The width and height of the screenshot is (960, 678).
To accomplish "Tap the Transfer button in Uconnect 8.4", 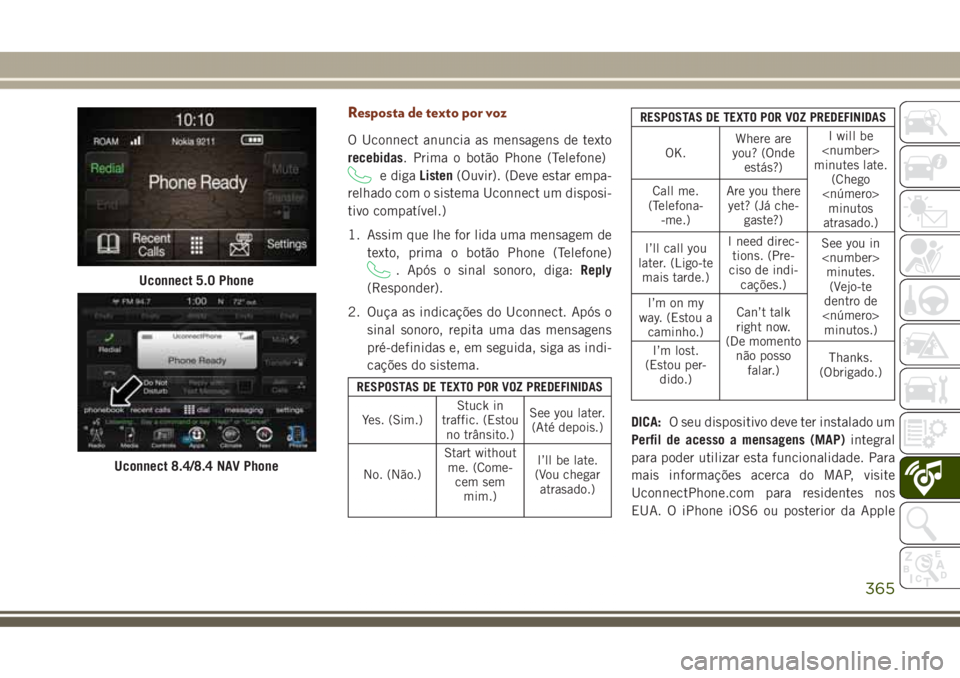I will 285,363.
